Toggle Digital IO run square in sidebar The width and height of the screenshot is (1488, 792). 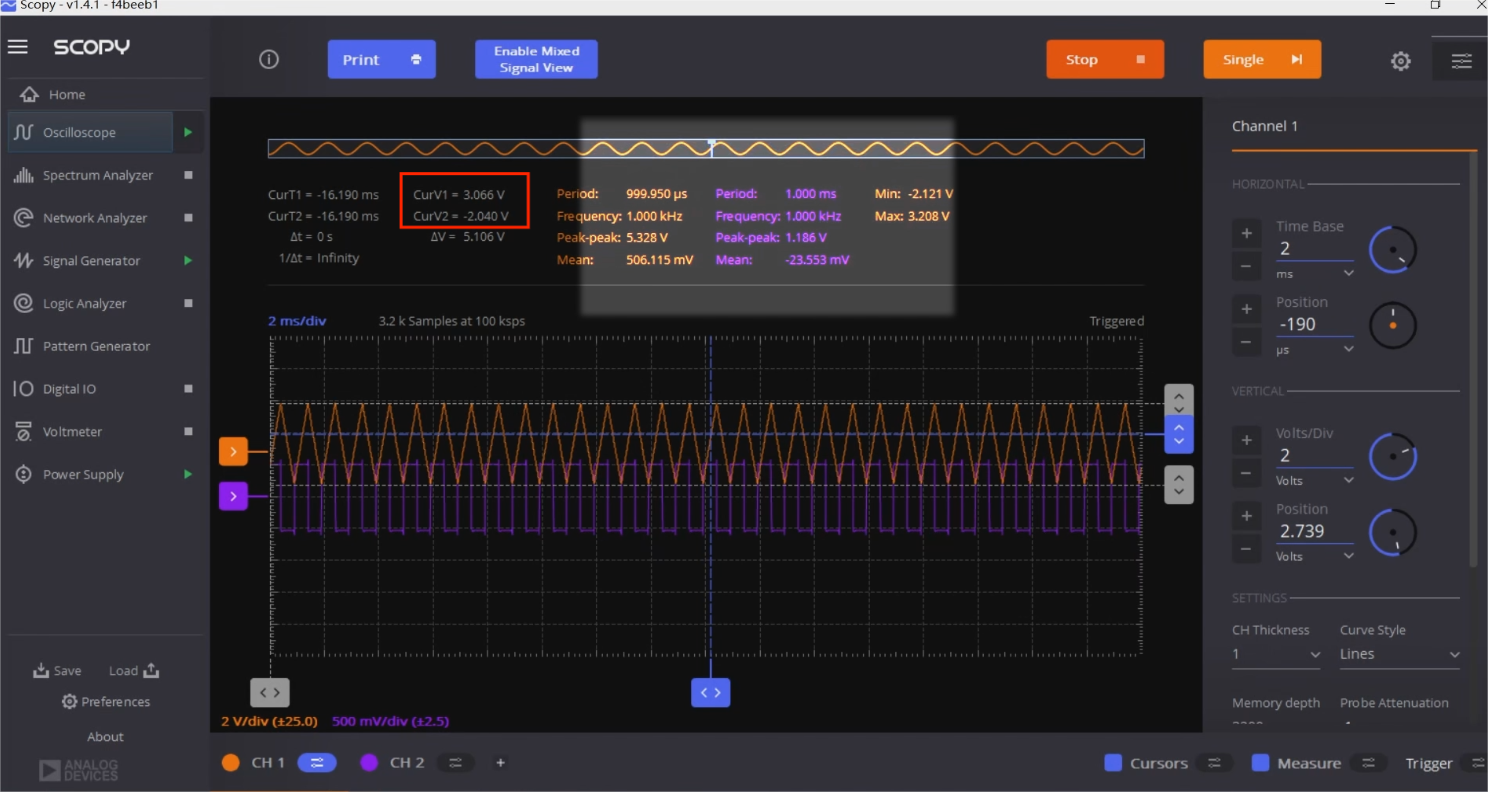pos(188,389)
